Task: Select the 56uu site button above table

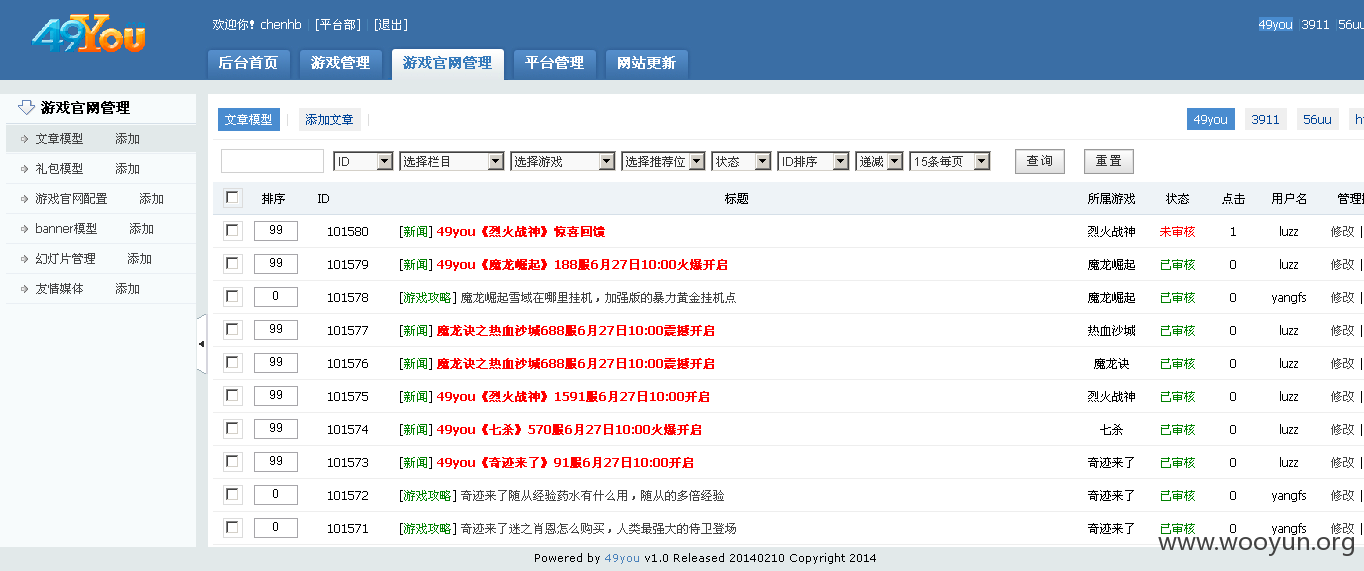Action: 1318,120
